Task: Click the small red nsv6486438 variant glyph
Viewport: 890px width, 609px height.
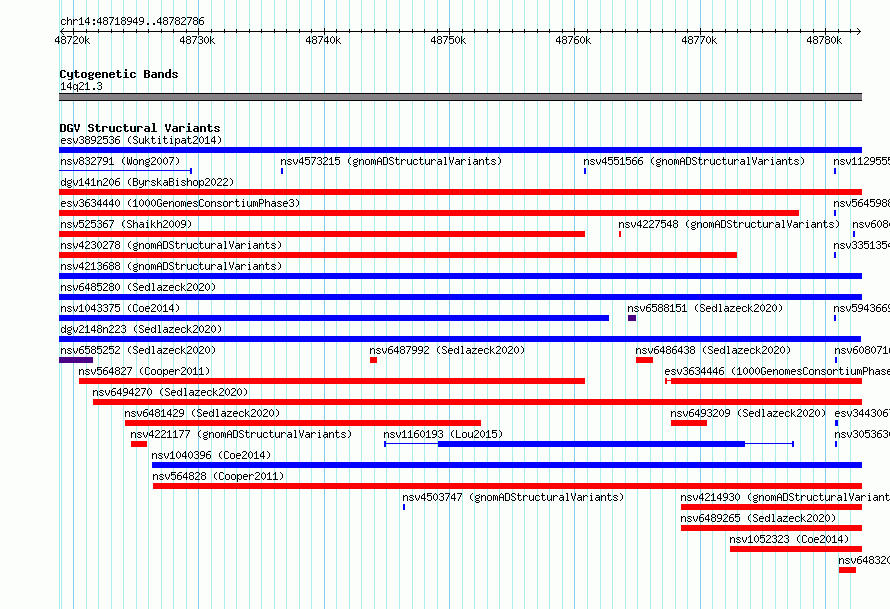Action: (x=644, y=360)
